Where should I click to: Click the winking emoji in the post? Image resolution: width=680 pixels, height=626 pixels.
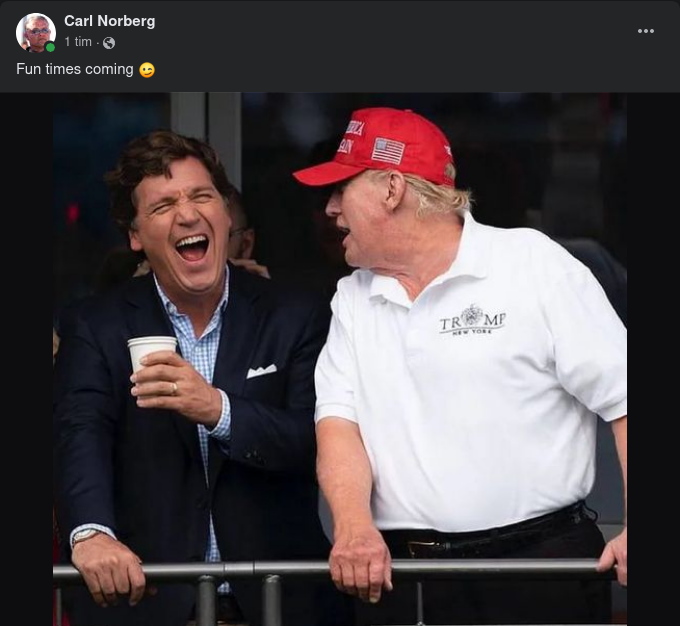coord(147,70)
